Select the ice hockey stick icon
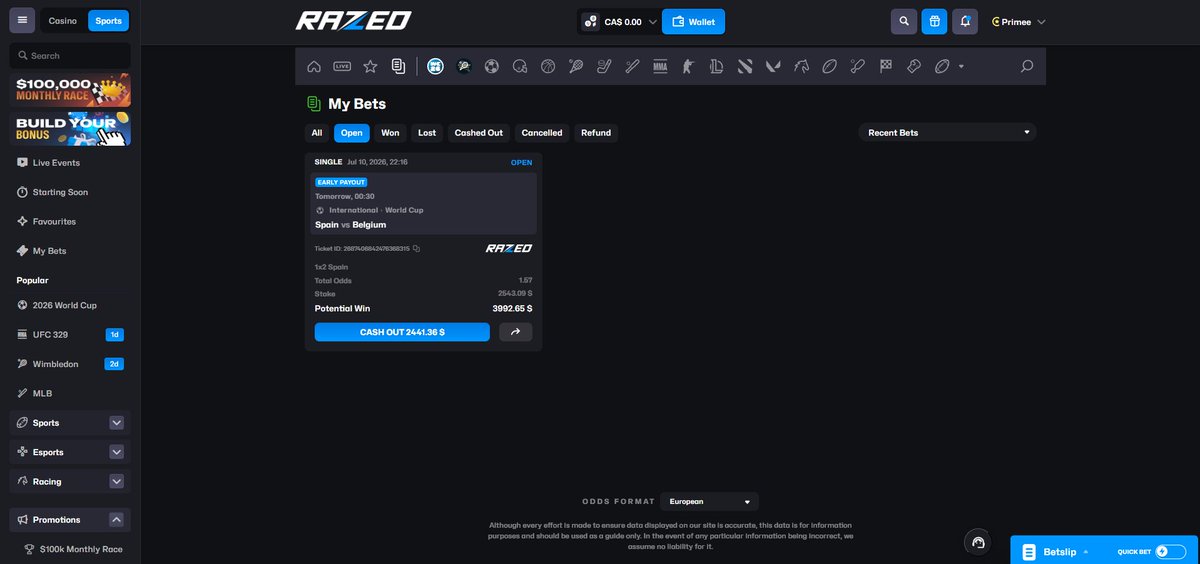The width and height of the screenshot is (1200, 564). (604, 67)
